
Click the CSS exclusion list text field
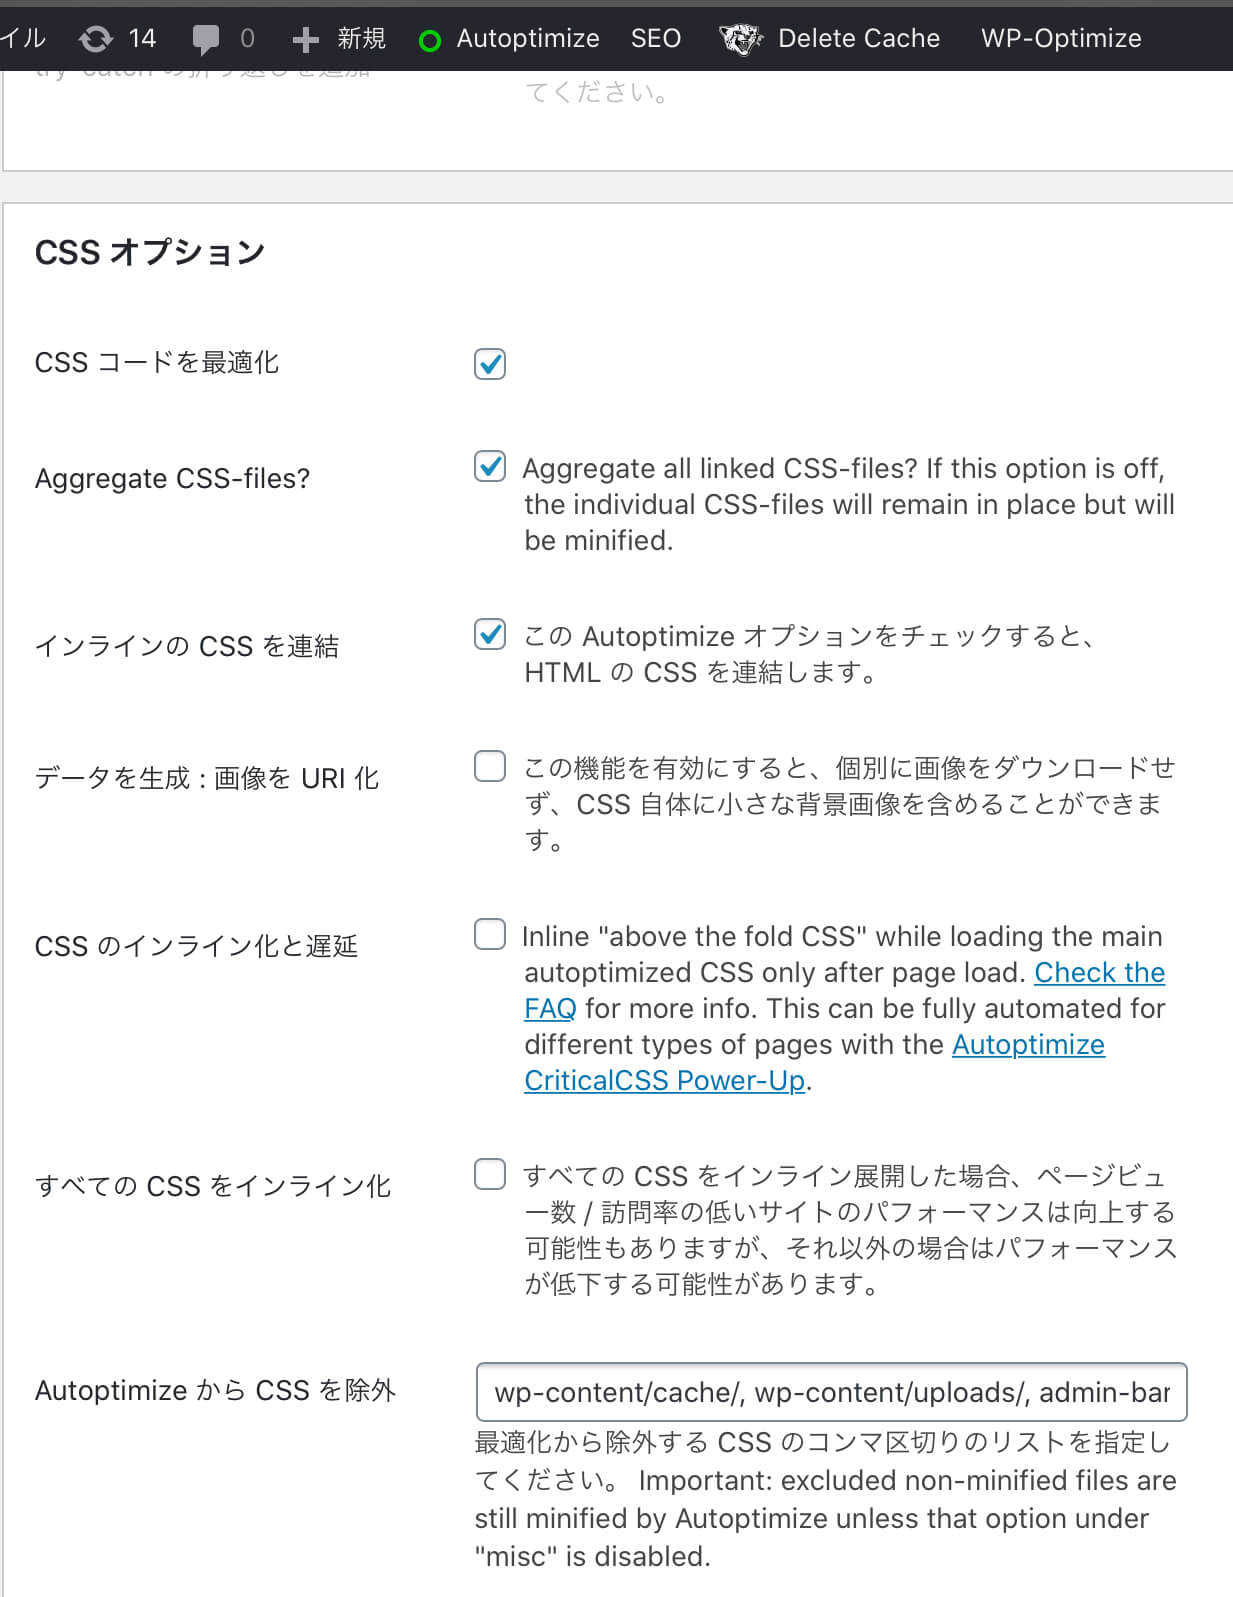click(831, 1392)
